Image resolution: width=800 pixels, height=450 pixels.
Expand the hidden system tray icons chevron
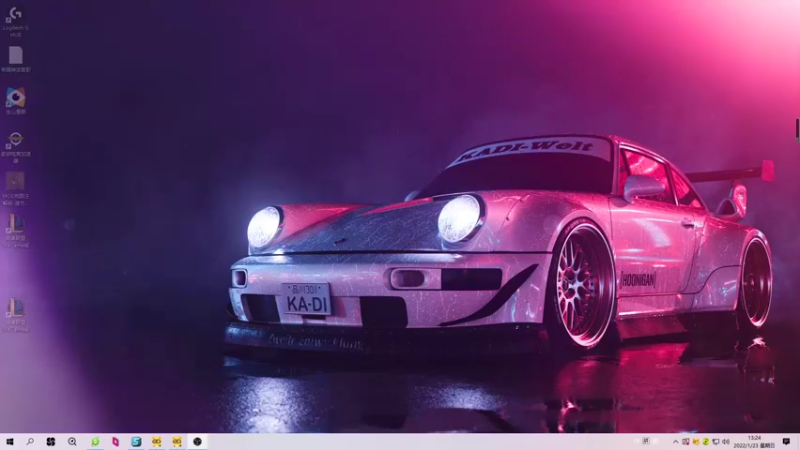(676, 442)
